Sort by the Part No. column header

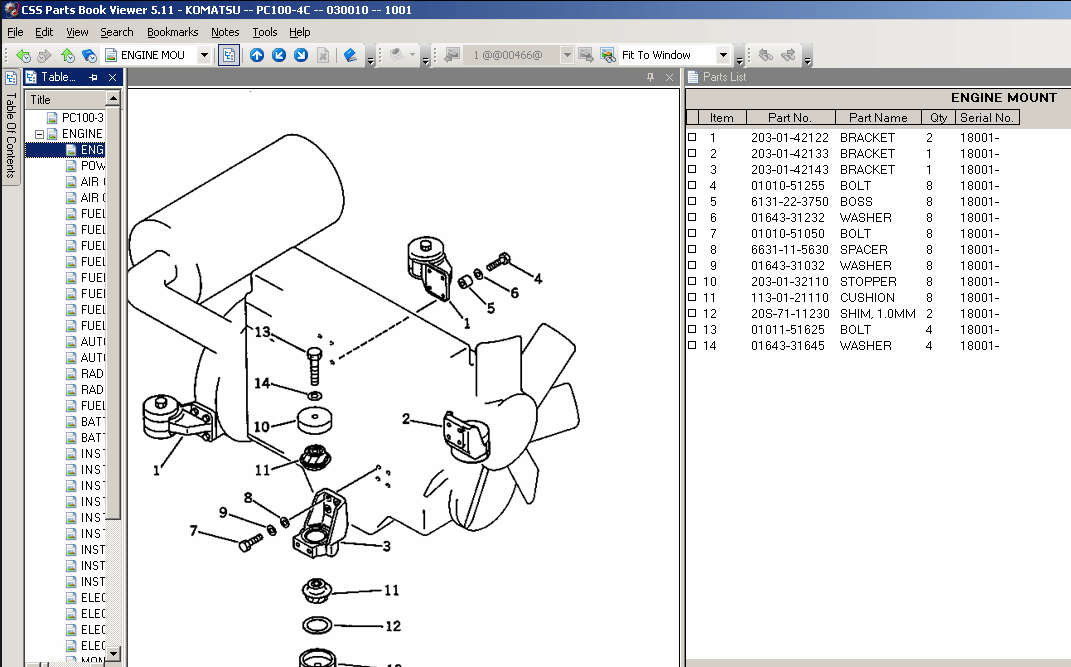[790, 117]
